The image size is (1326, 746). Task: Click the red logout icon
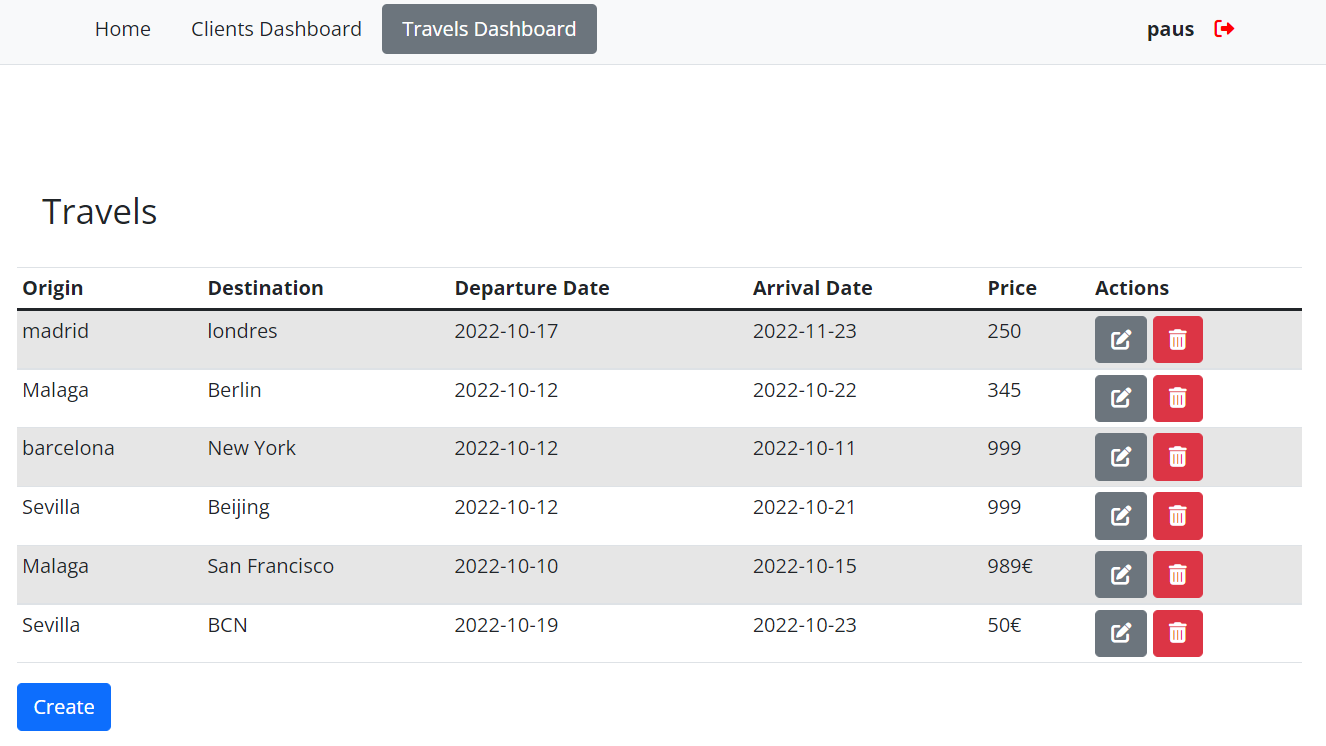pos(1224,29)
